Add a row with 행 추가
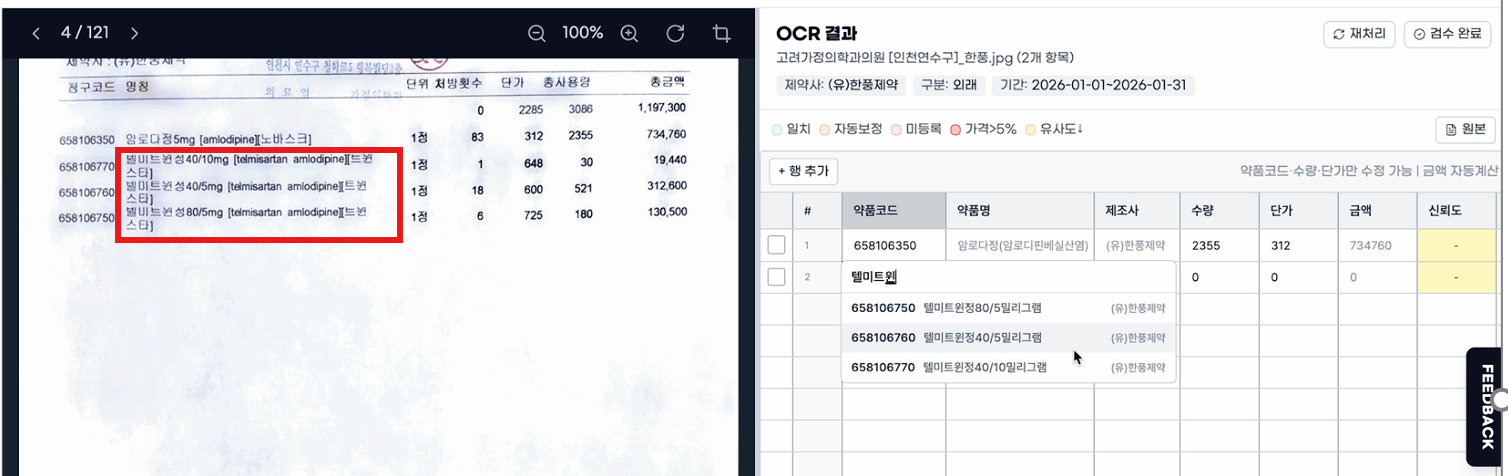This screenshot has height=476, width=1508. (x=803, y=171)
